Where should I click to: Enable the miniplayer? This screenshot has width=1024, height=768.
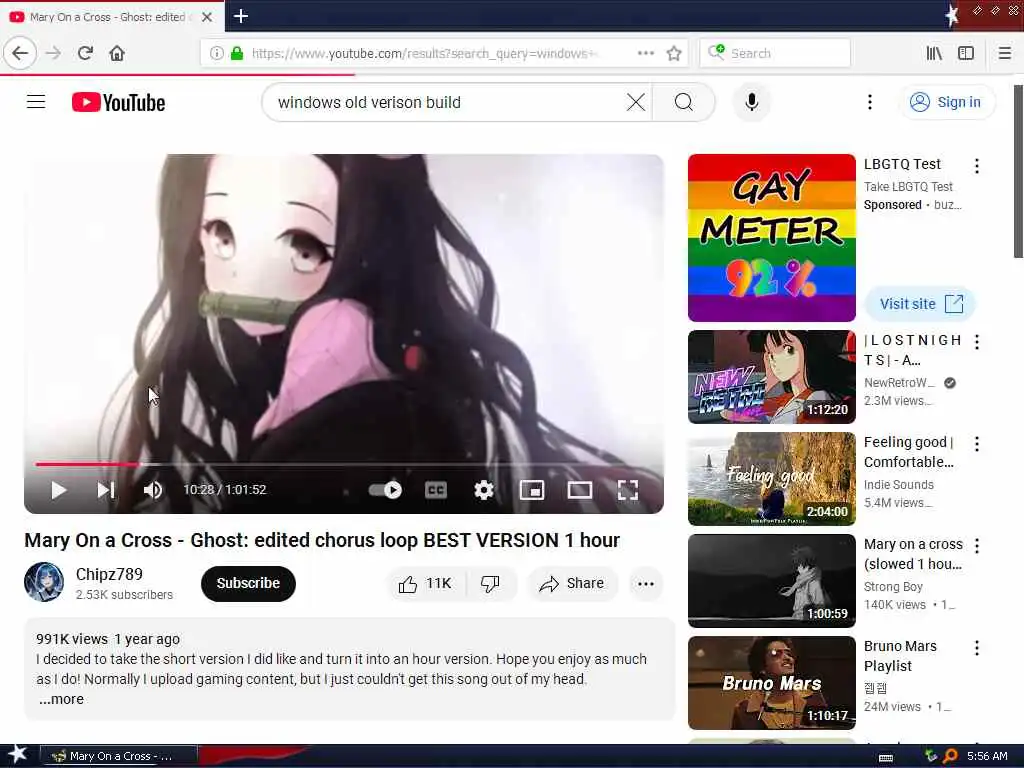point(532,490)
